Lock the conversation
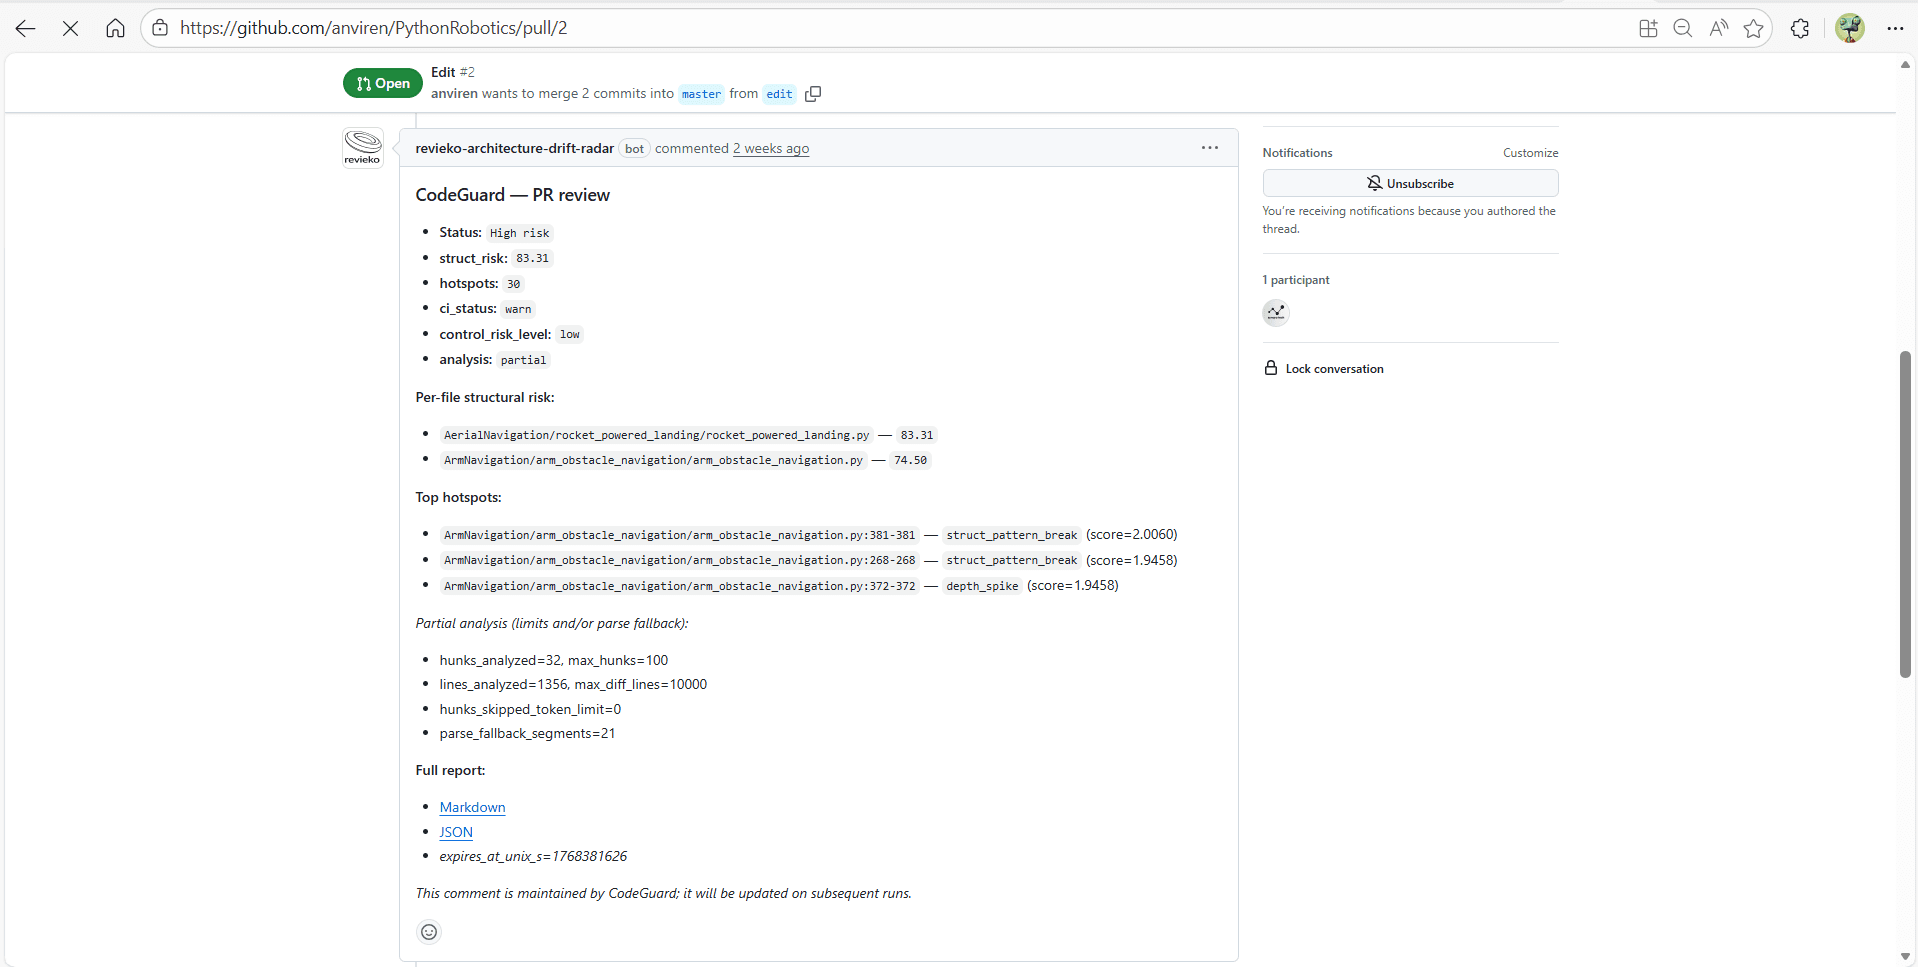1918x967 pixels. pos(1334,368)
